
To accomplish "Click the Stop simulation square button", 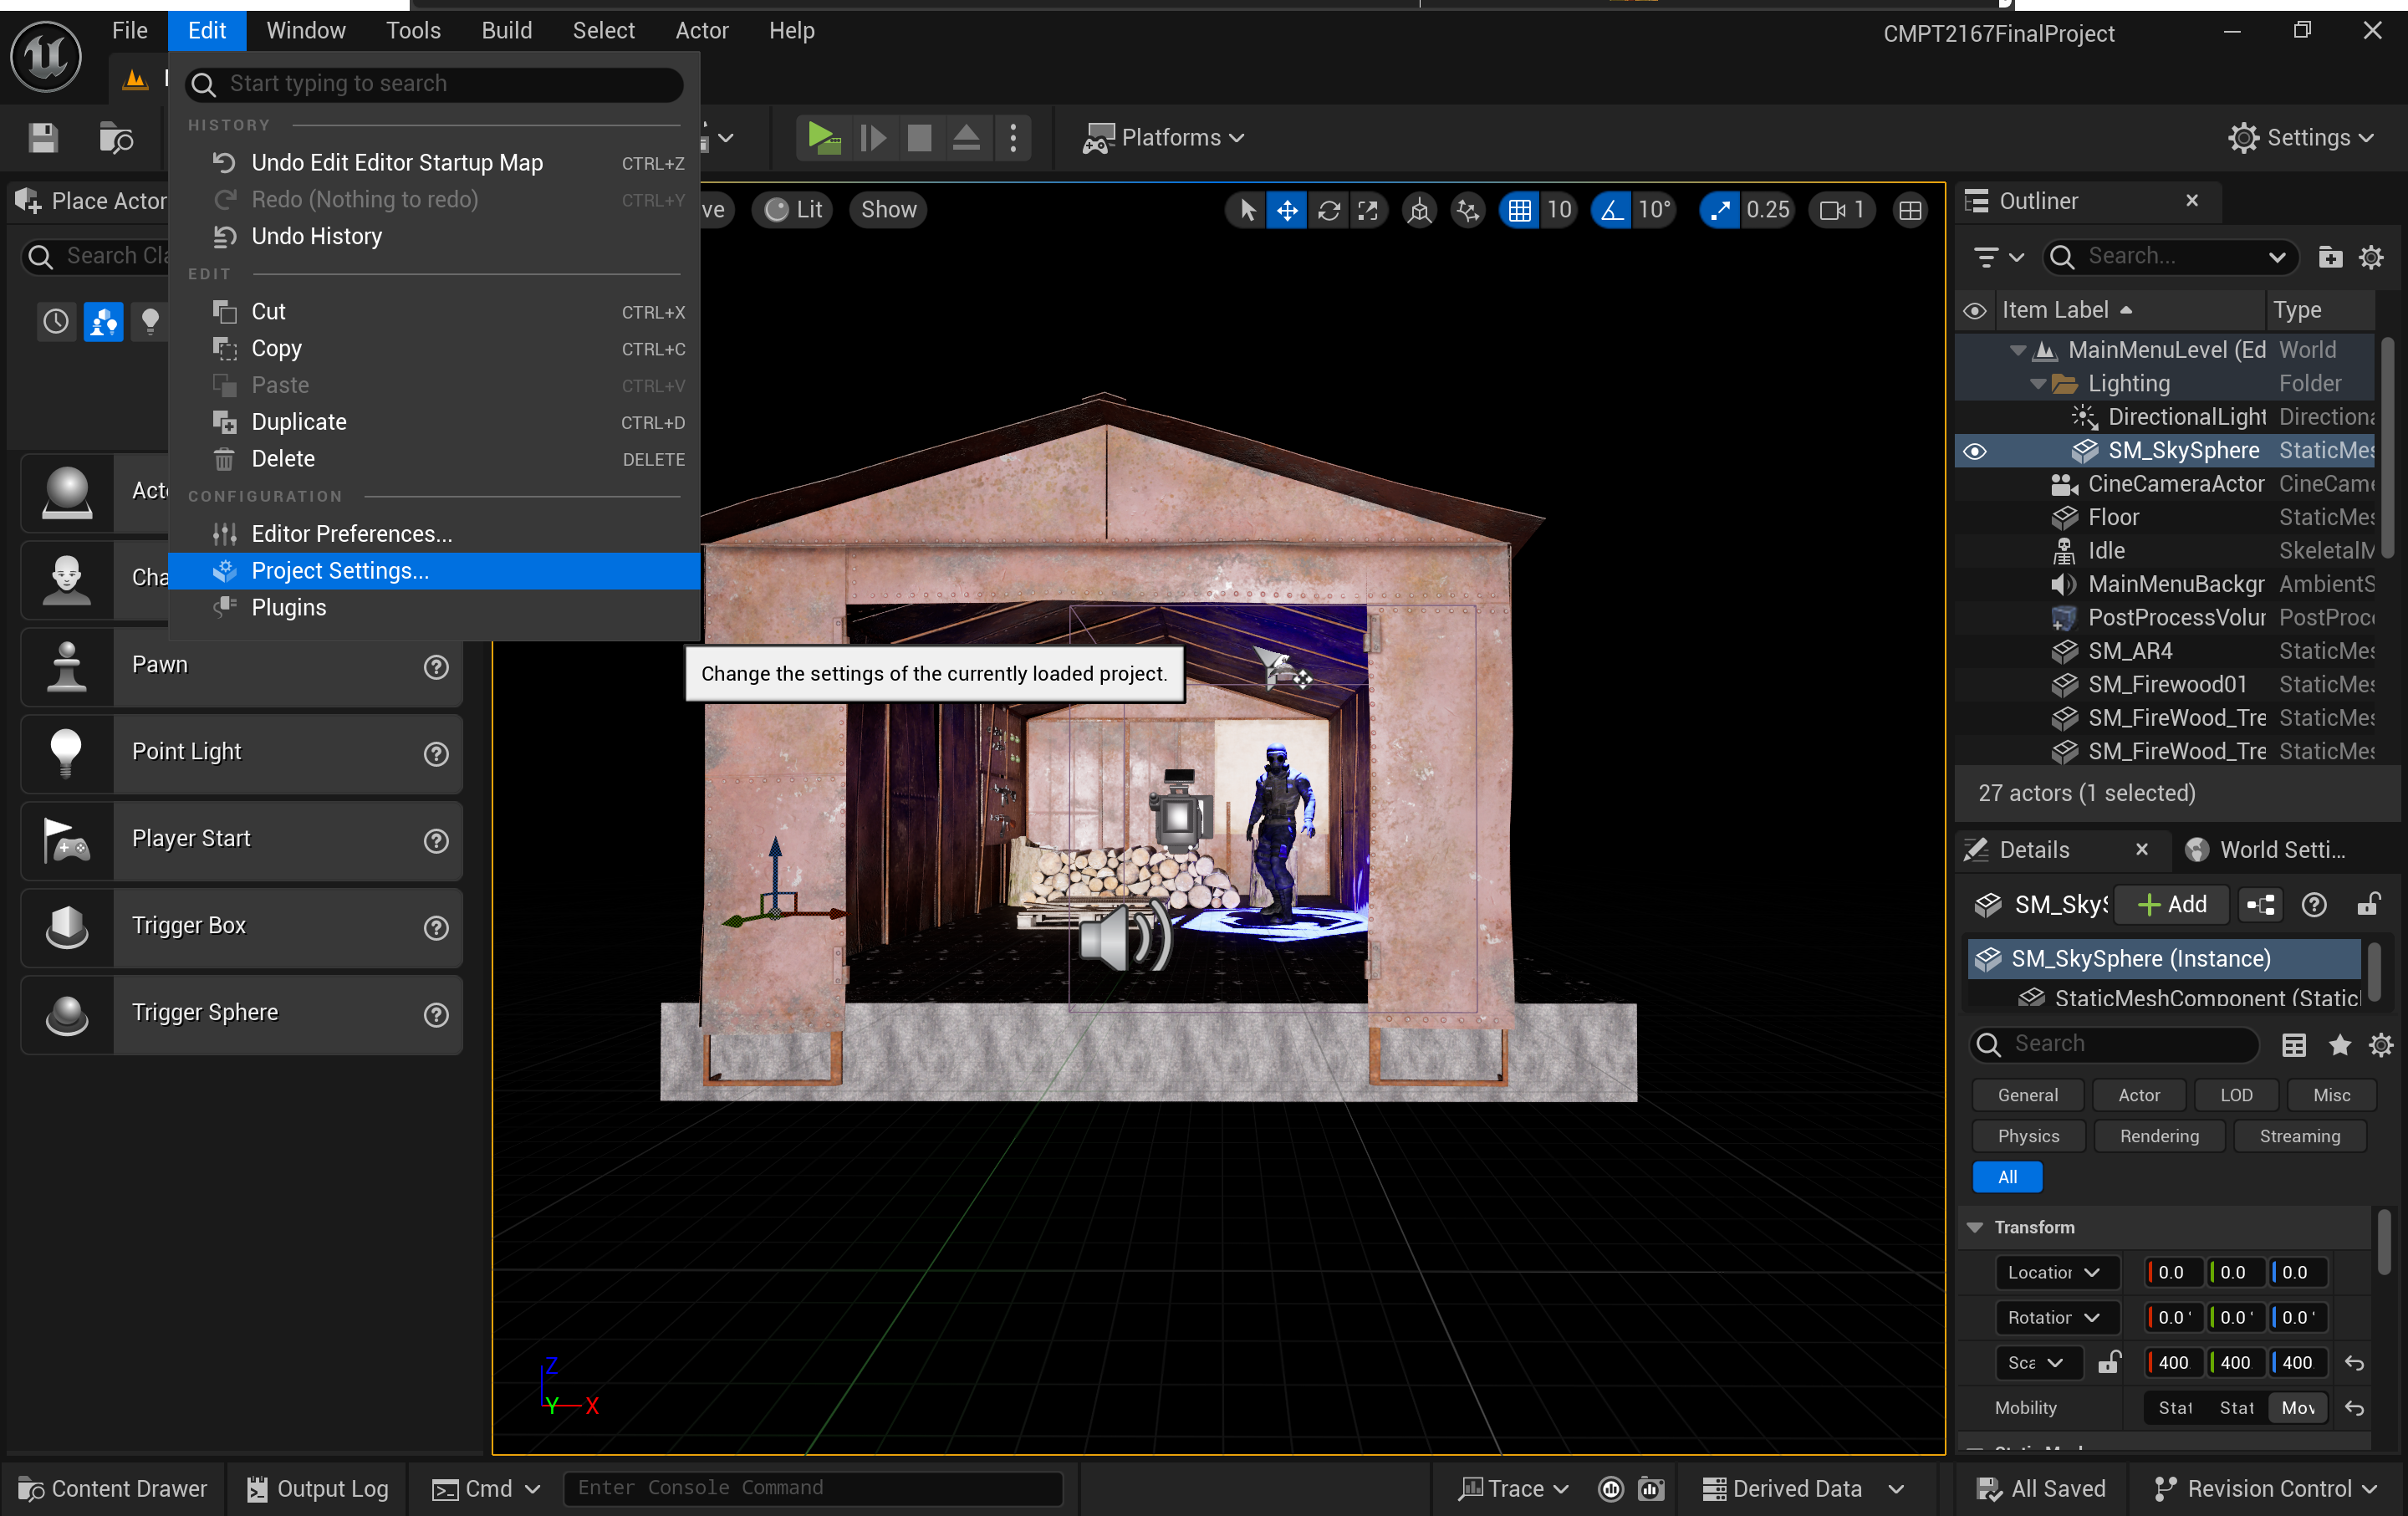I will click(919, 137).
